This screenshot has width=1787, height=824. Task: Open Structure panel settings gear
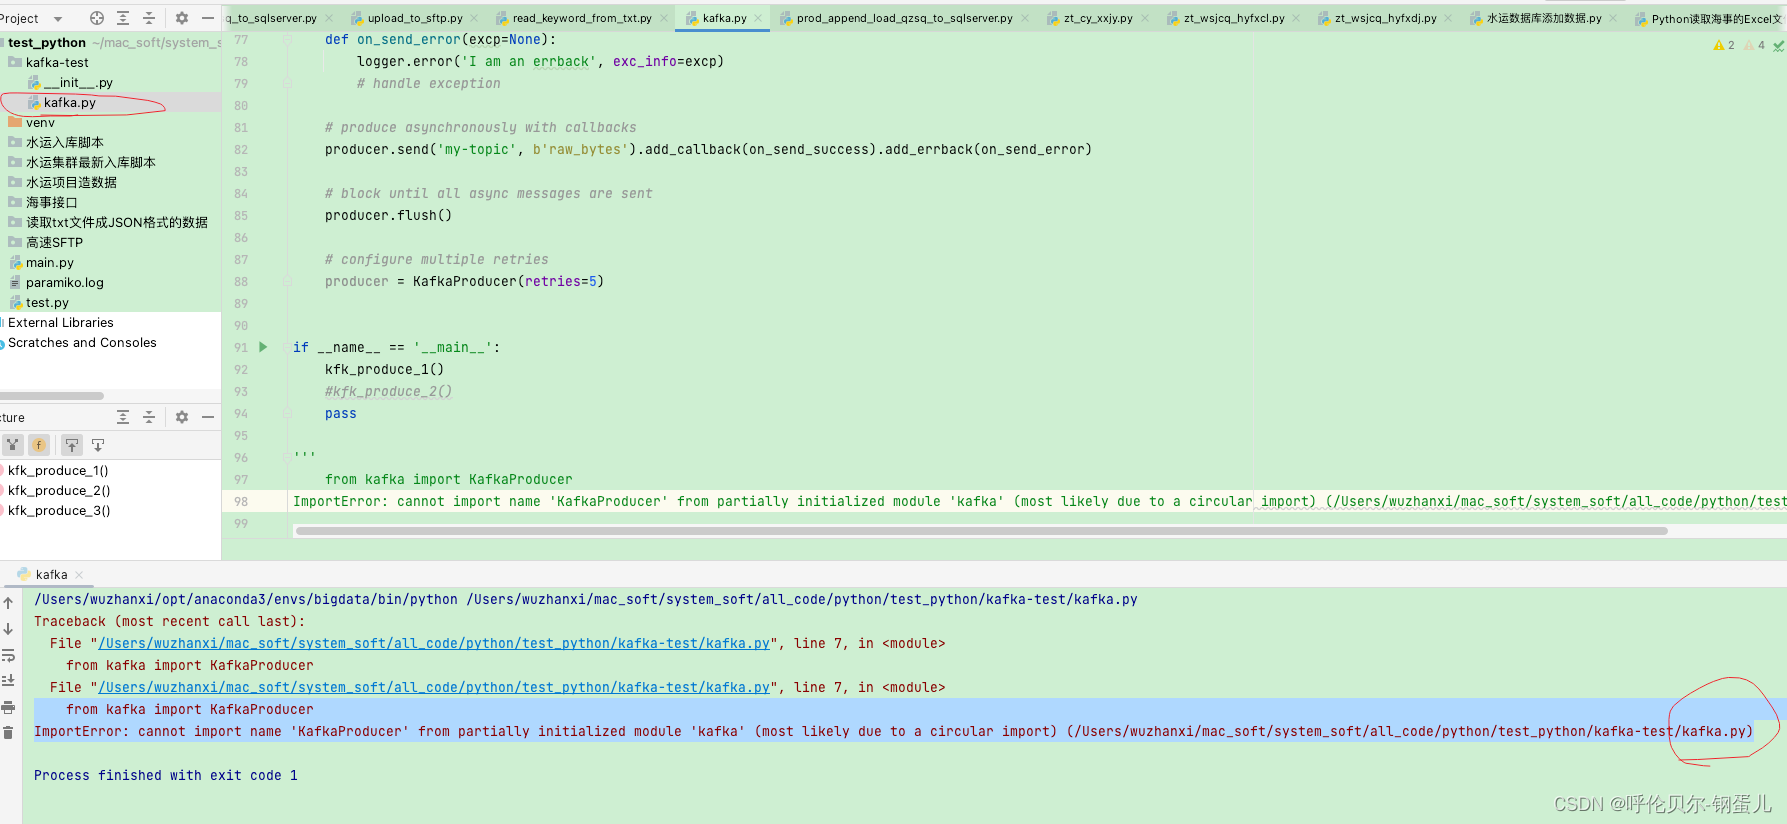point(182,417)
